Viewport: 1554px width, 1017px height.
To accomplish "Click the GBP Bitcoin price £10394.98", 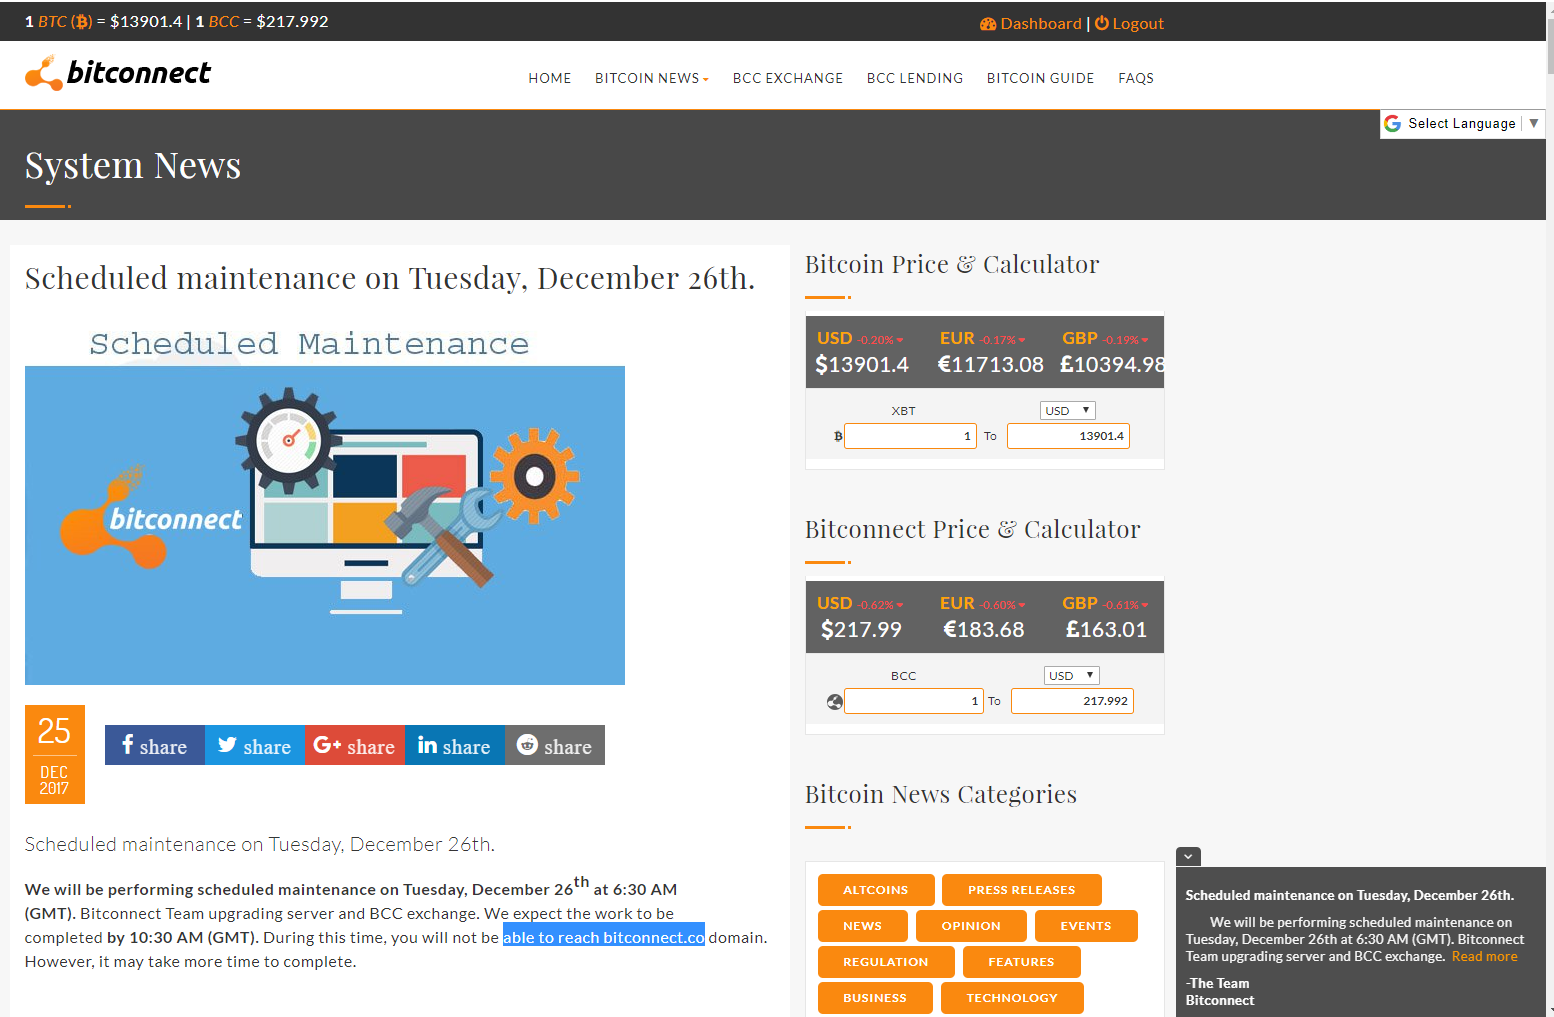I will tap(1112, 365).
